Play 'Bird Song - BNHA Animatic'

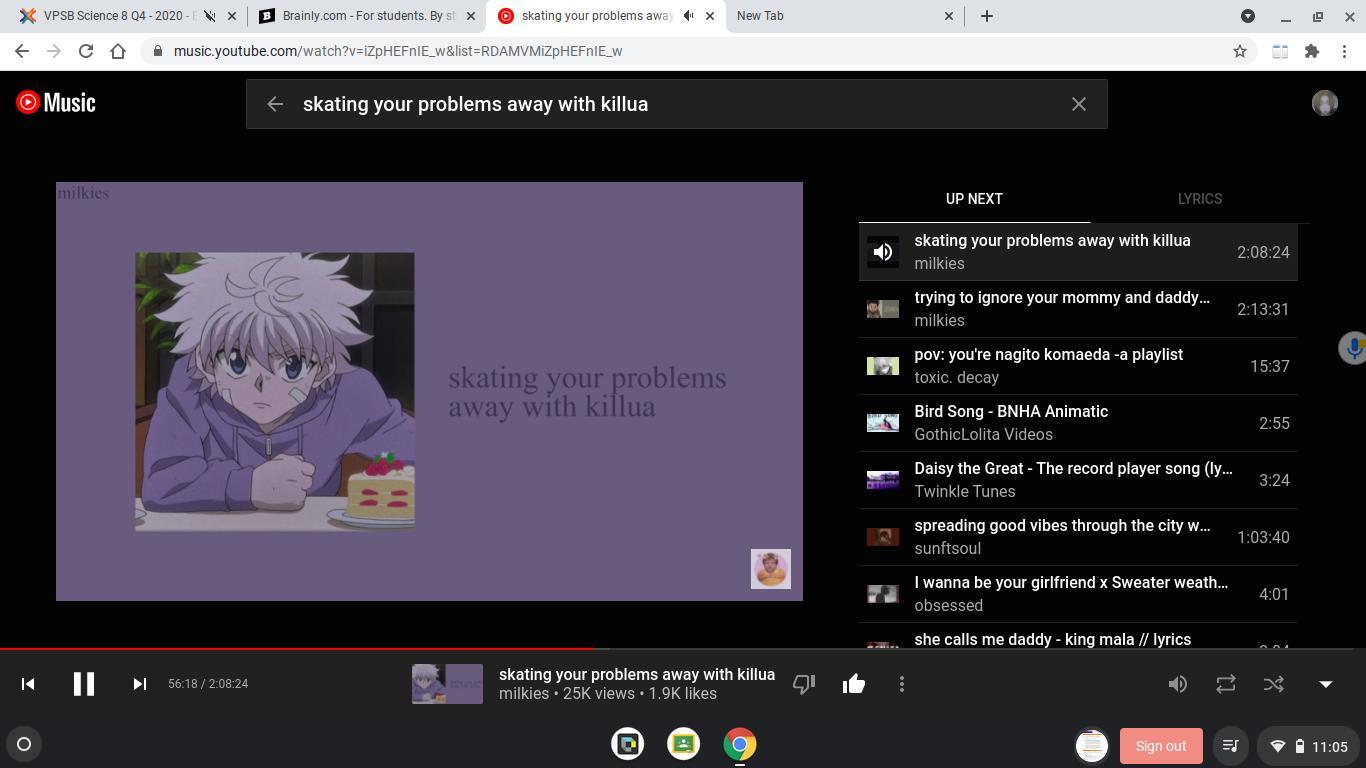[1078, 423]
